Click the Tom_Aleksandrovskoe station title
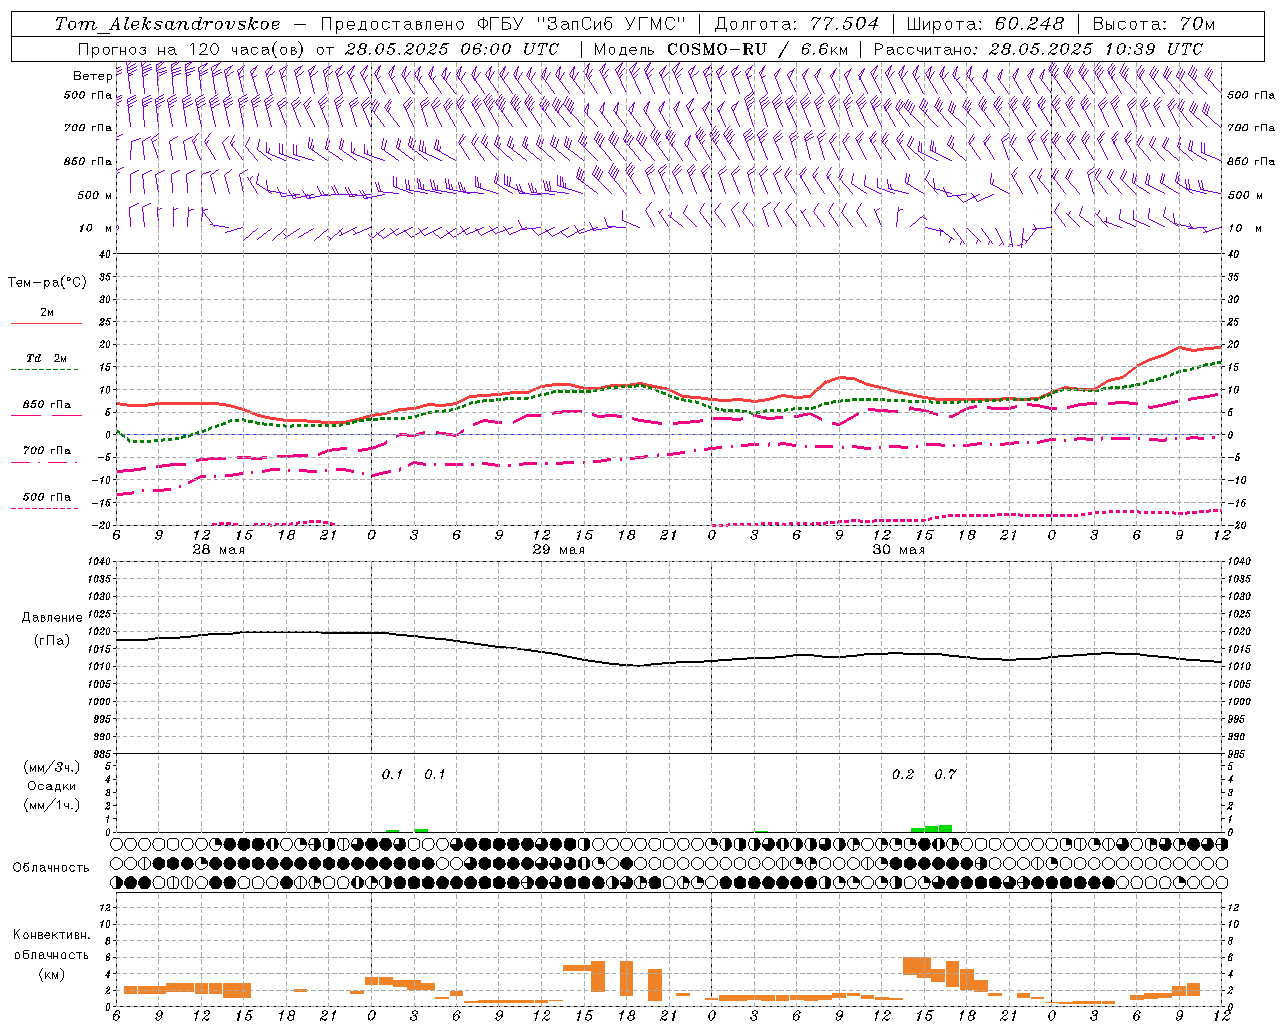Image resolution: width=1280 pixels, height=1024 pixels. pos(168,24)
